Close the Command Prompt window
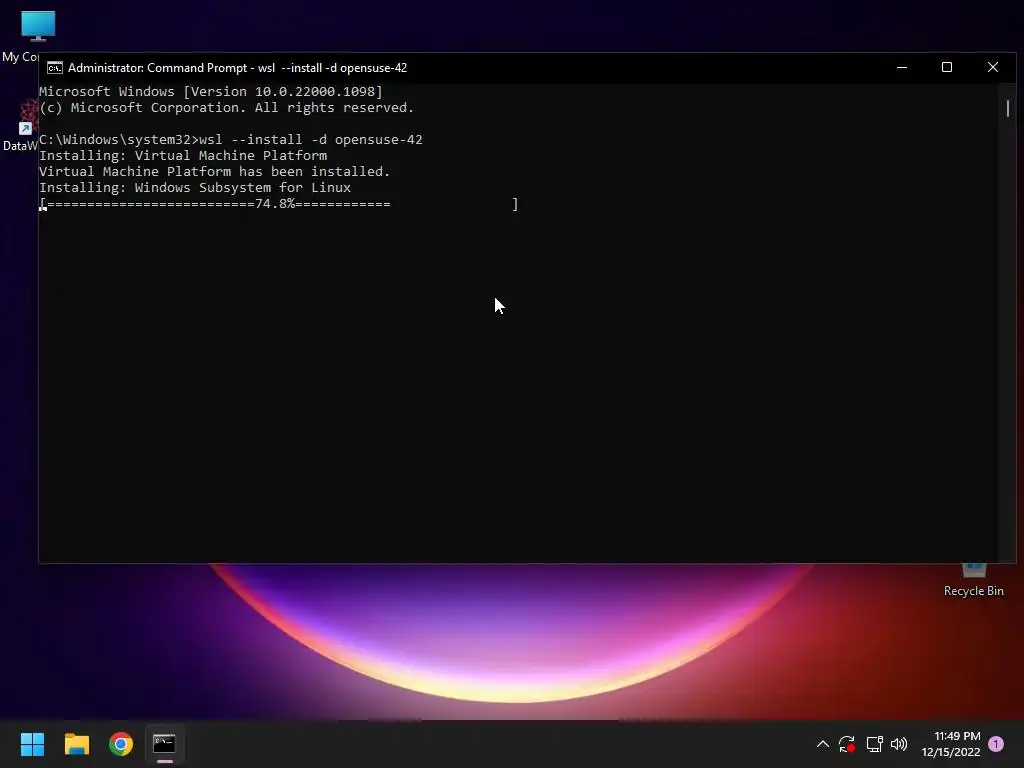This screenshot has height=768, width=1024. pos(993,67)
